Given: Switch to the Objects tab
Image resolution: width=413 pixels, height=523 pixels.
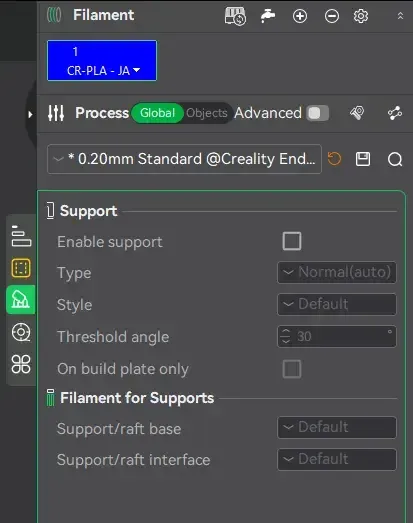Looking at the screenshot, I should pyautogui.click(x=207, y=113).
